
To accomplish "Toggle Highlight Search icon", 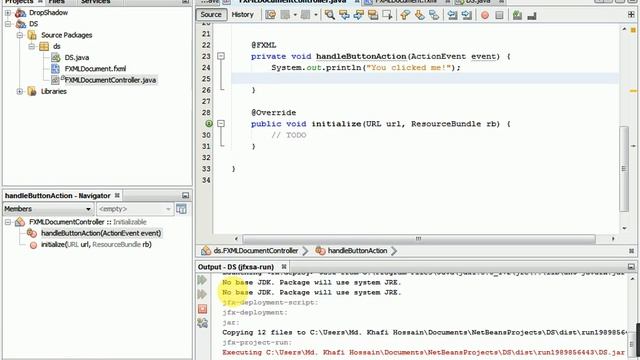I will click(x=373, y=15).
